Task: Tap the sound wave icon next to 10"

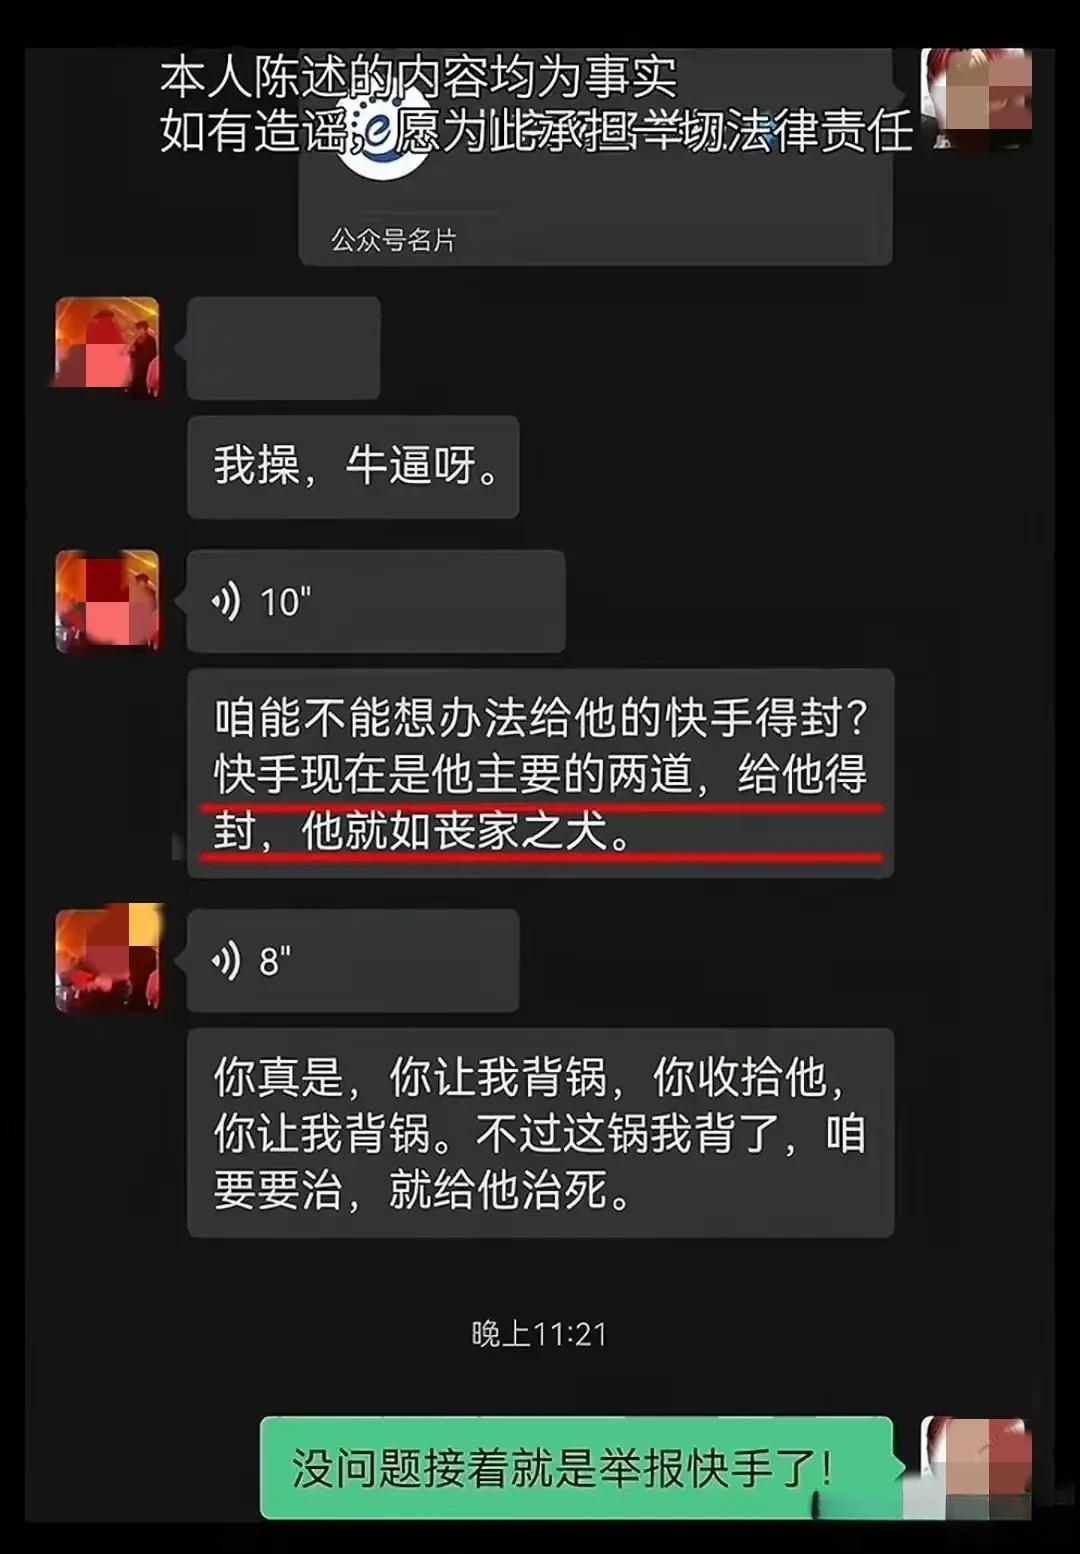Action: click(x=227, y=601)
